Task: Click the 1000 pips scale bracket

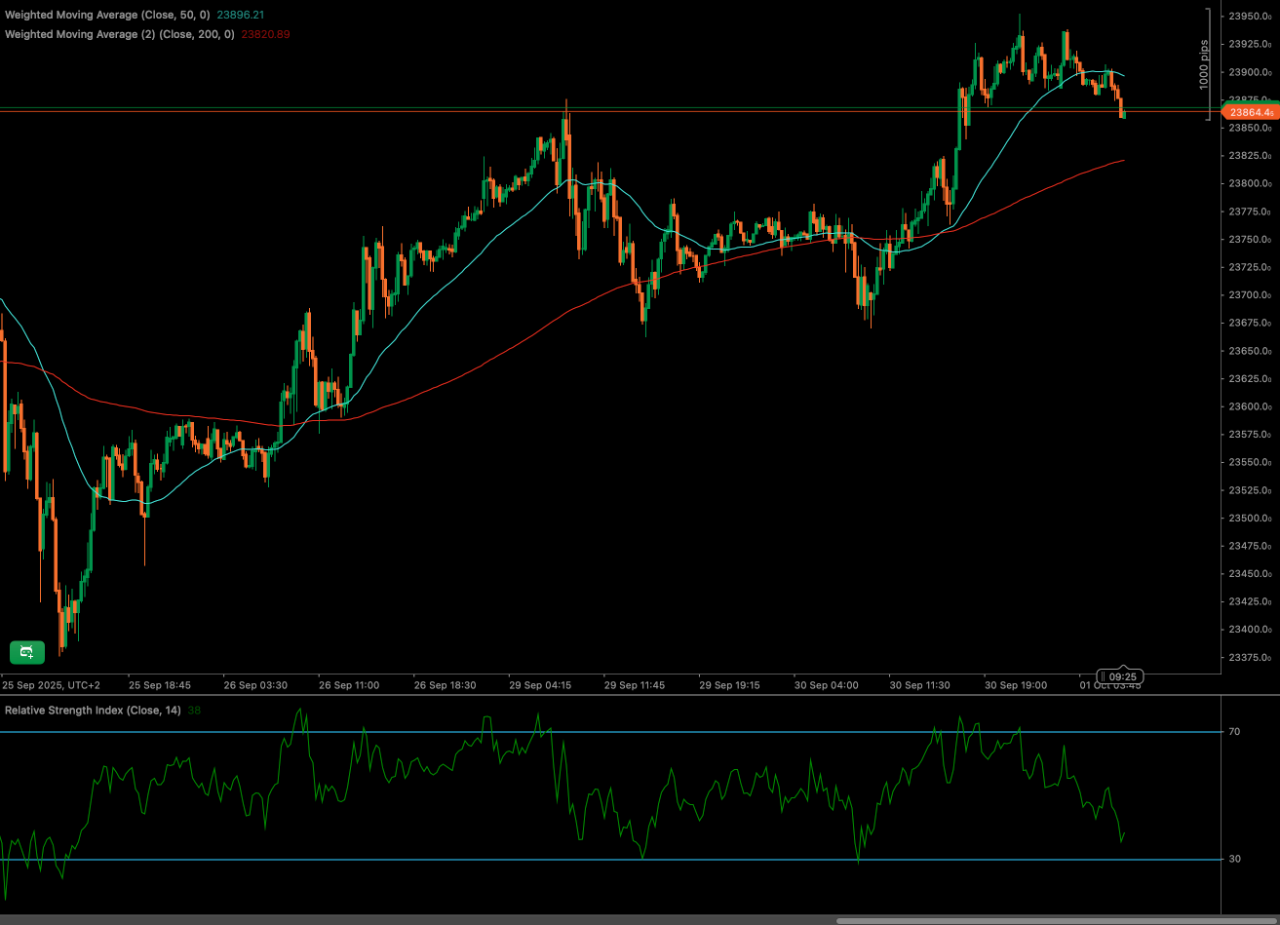Action: pos(1207,62)
